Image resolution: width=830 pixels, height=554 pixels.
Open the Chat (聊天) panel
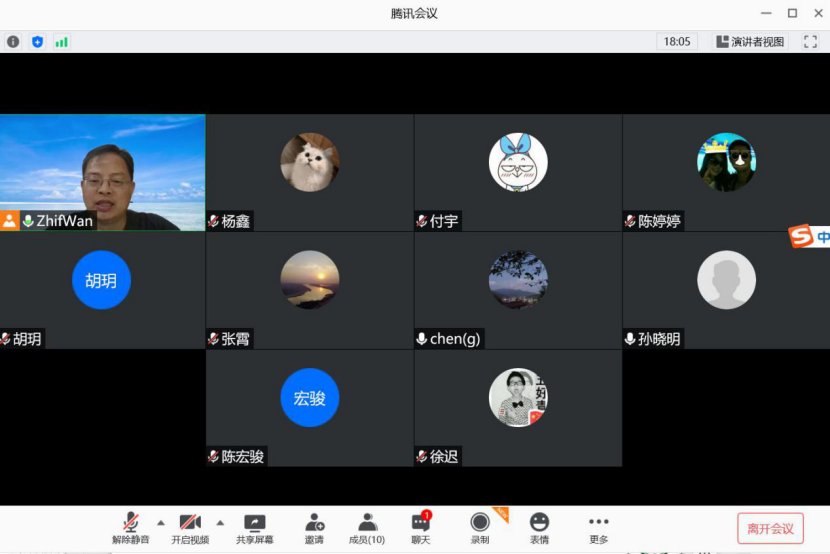coord(421,529)
